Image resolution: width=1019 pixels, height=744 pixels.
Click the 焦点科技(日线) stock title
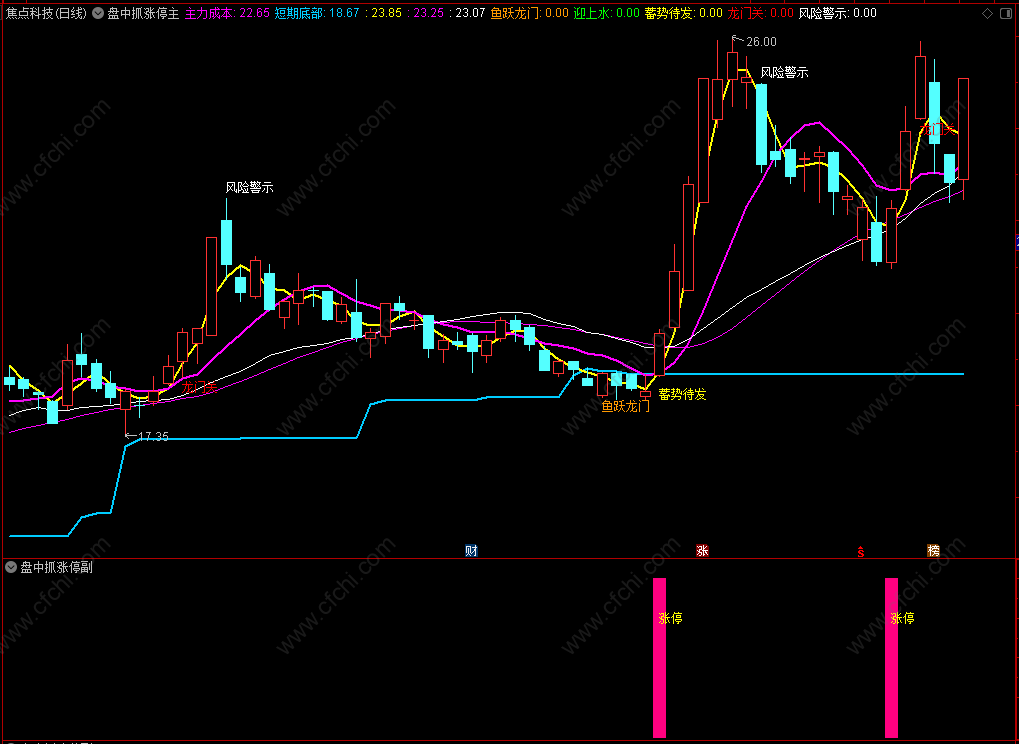[46, 13]
